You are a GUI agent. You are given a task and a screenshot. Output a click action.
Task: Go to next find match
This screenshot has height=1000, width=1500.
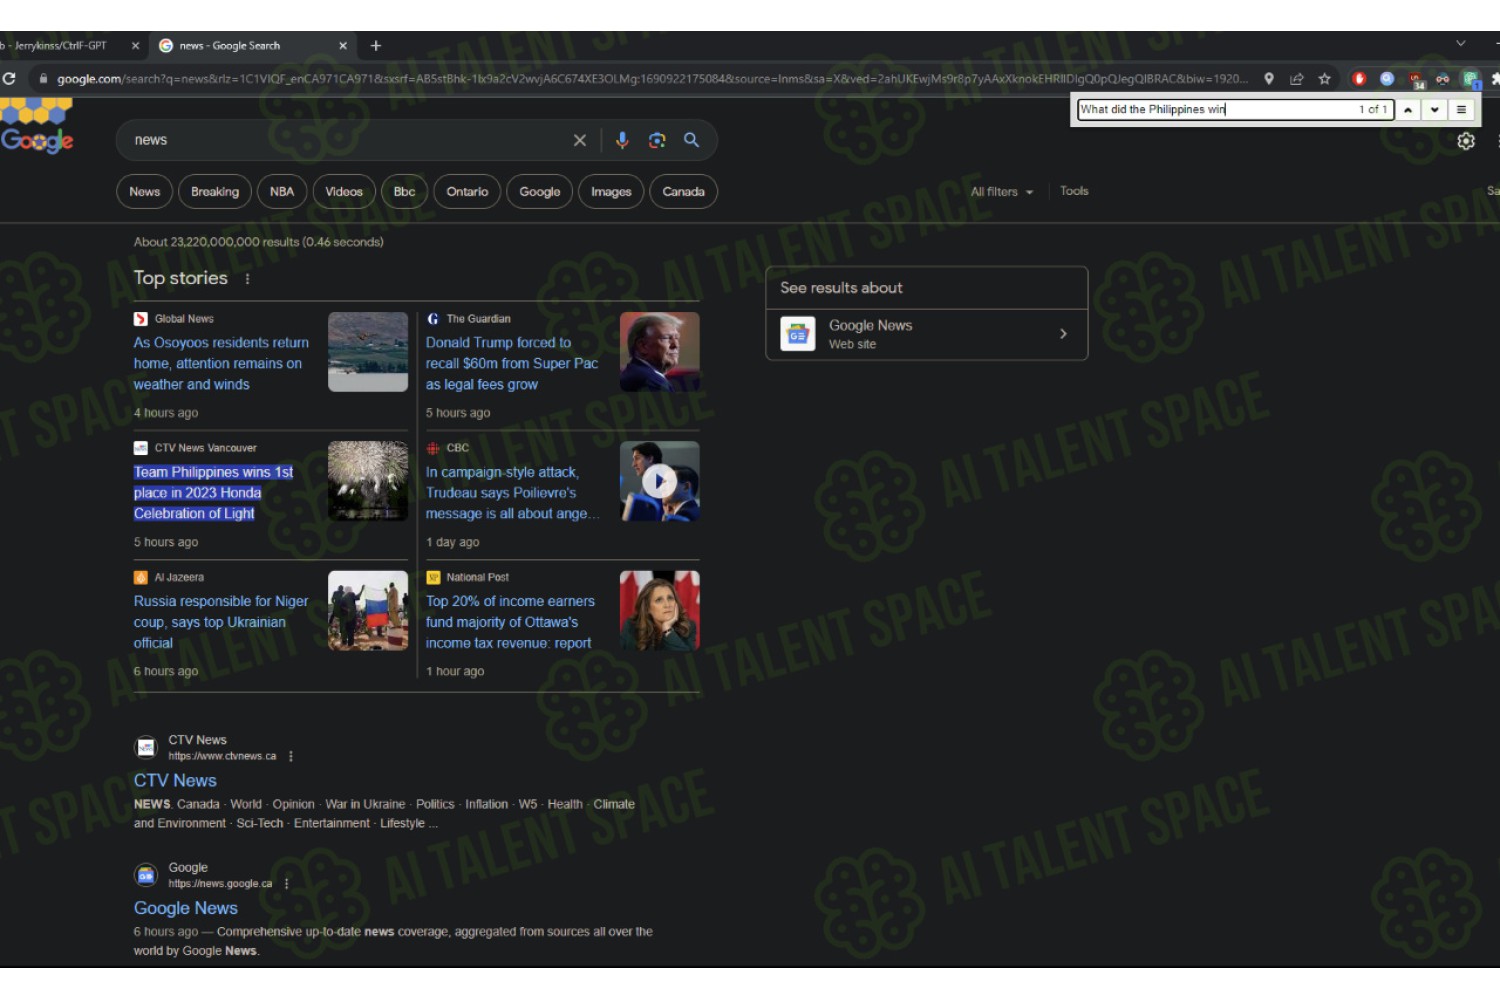(x=1435, y=110)
